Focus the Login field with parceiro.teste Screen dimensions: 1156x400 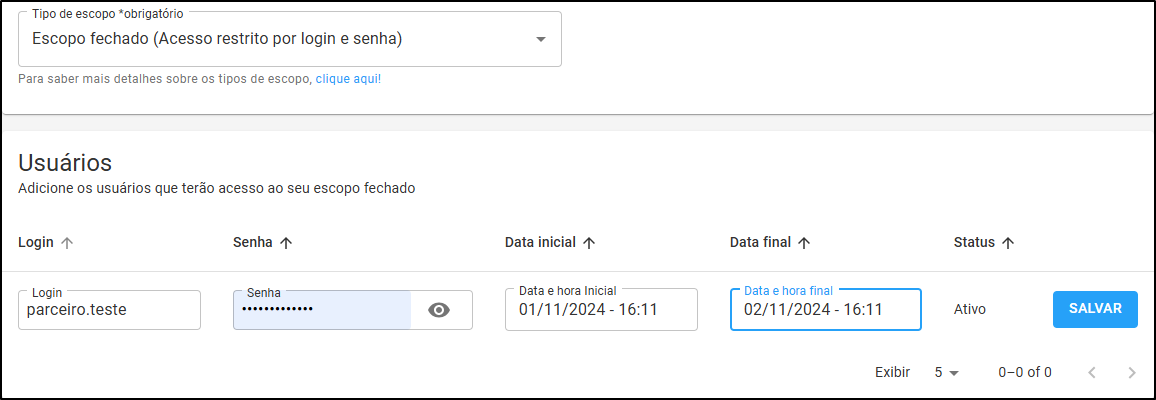click(109, 310)
